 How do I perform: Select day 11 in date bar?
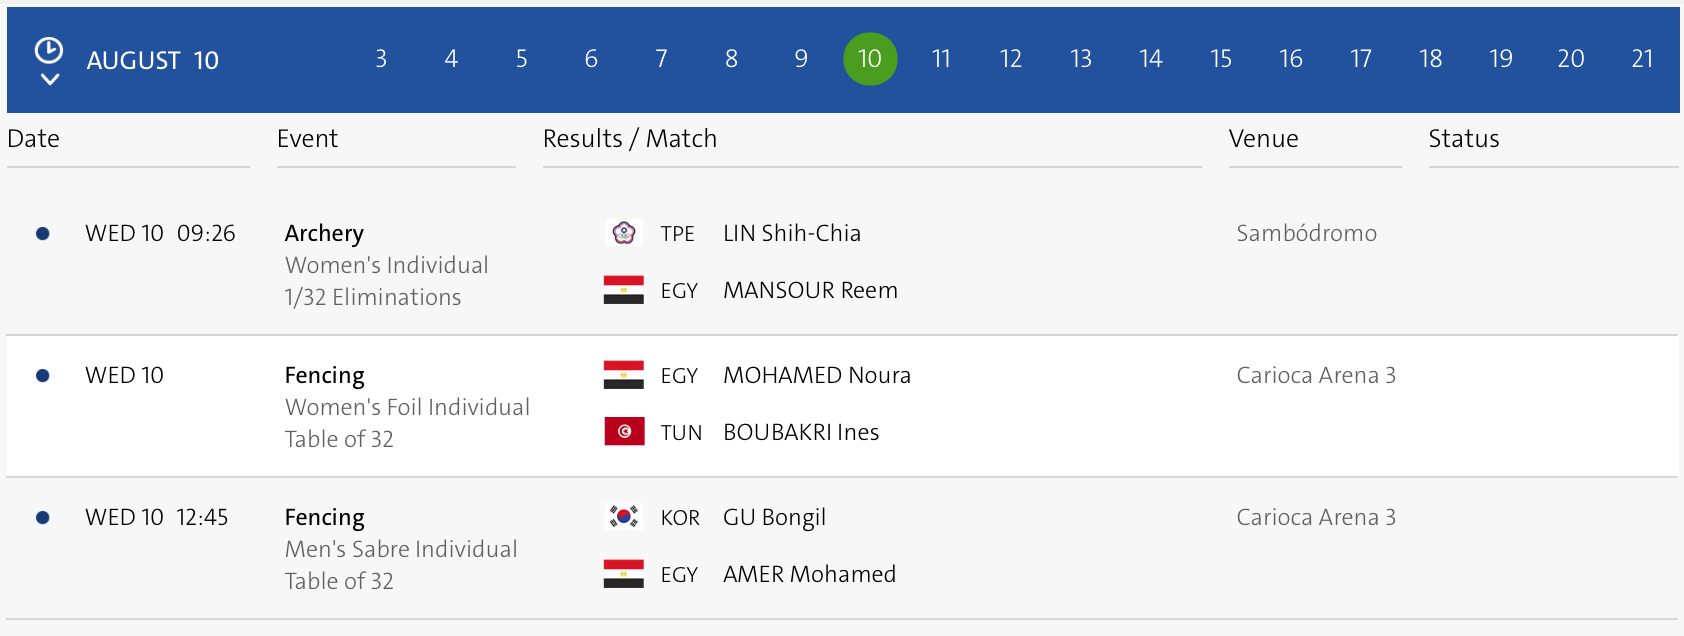point(941,59)
